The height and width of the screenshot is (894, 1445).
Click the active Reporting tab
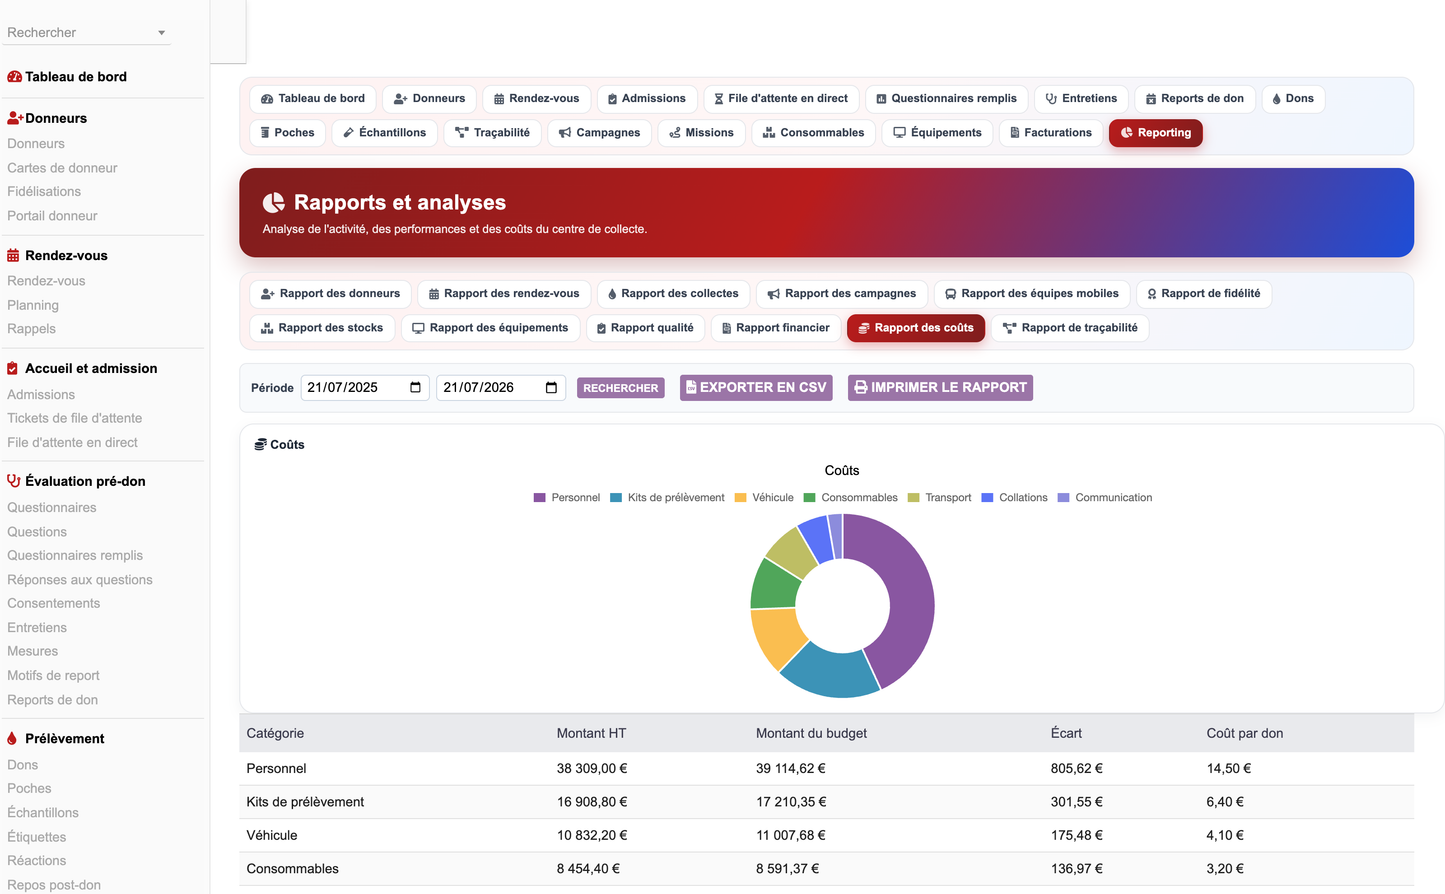(x=1156, y=133)
